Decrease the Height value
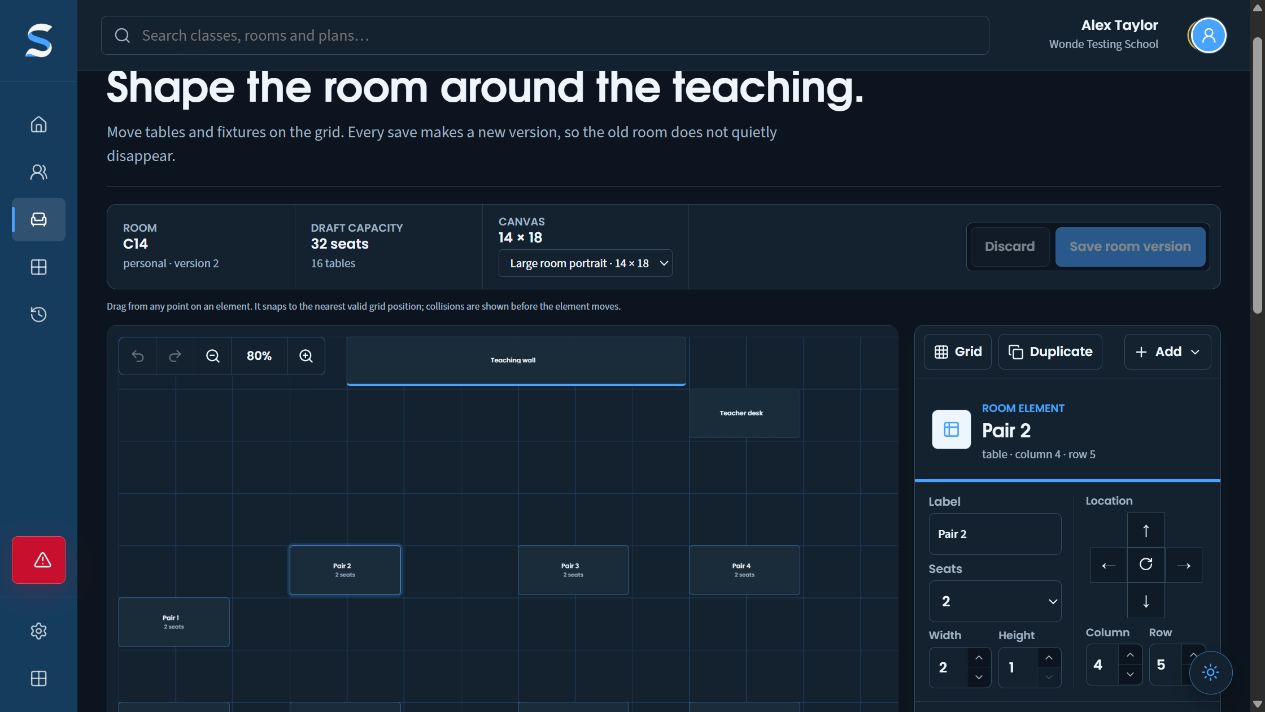Viewport: 1265px width, 712px height. click(x=1048, y=677)
